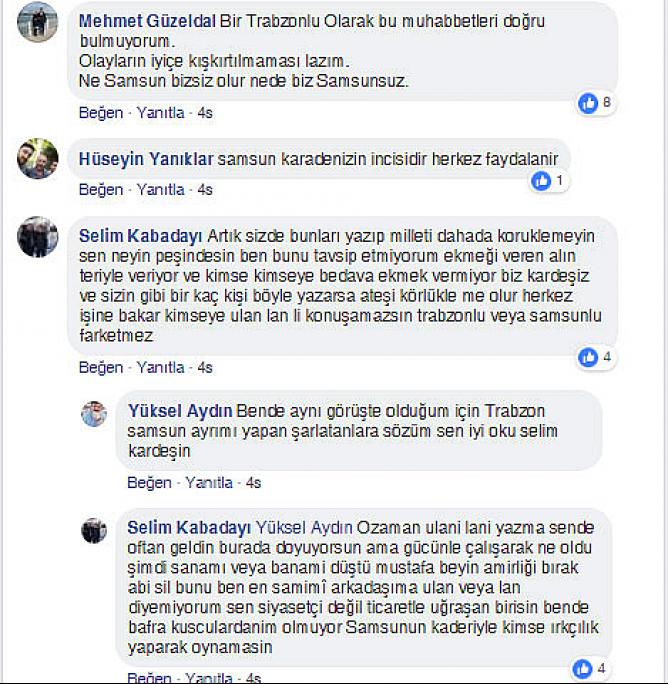Open Selim Kabadayı's small avatar on the reply

tap(94, 530)
